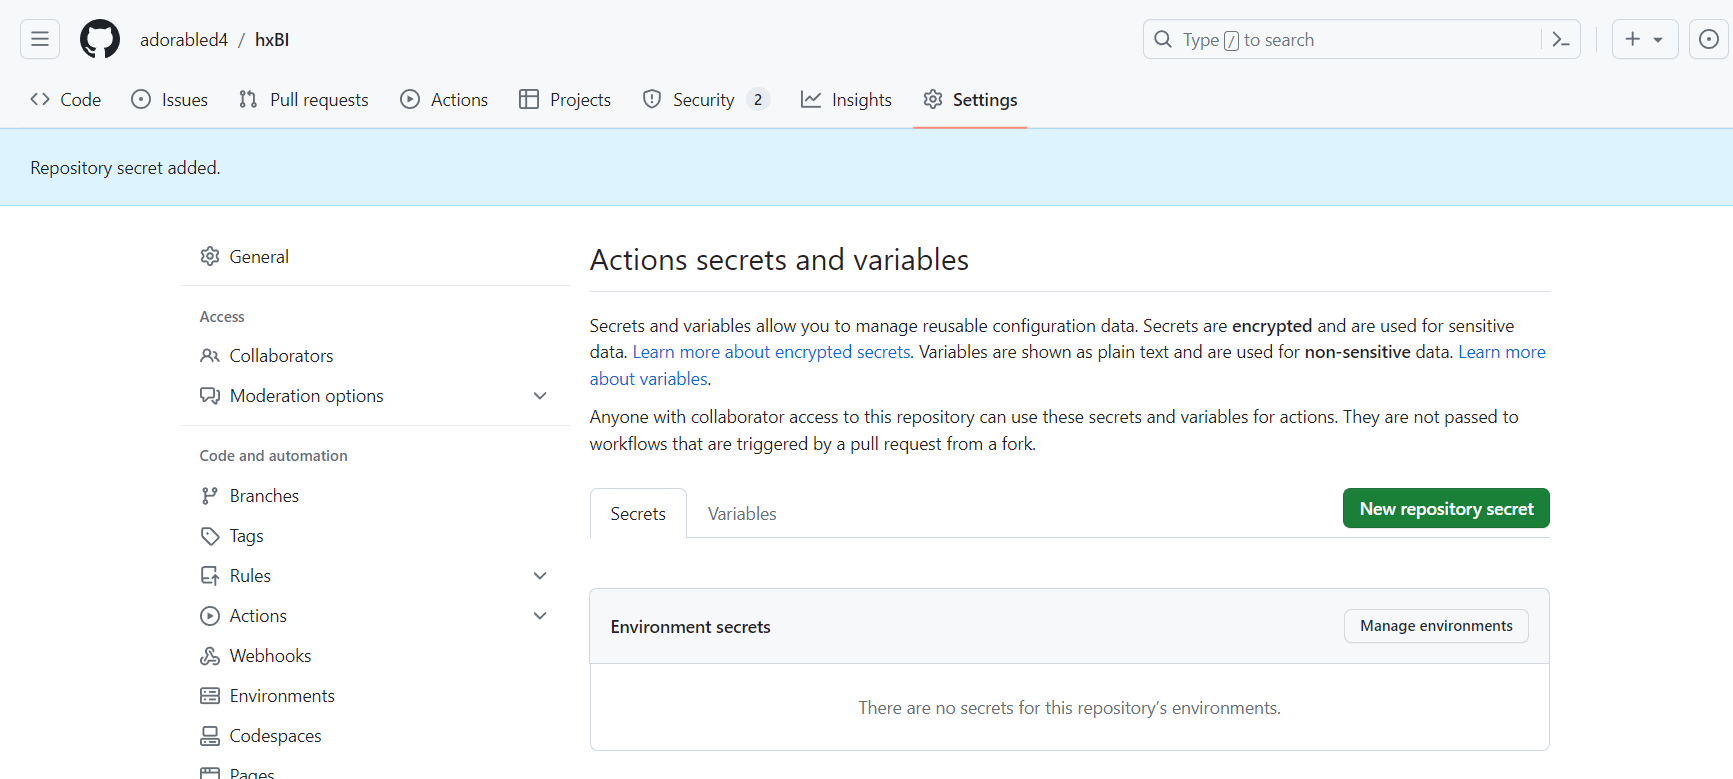Expand the Moderation options section
This screenshot has width=1733, height=779.
(540, 396)
